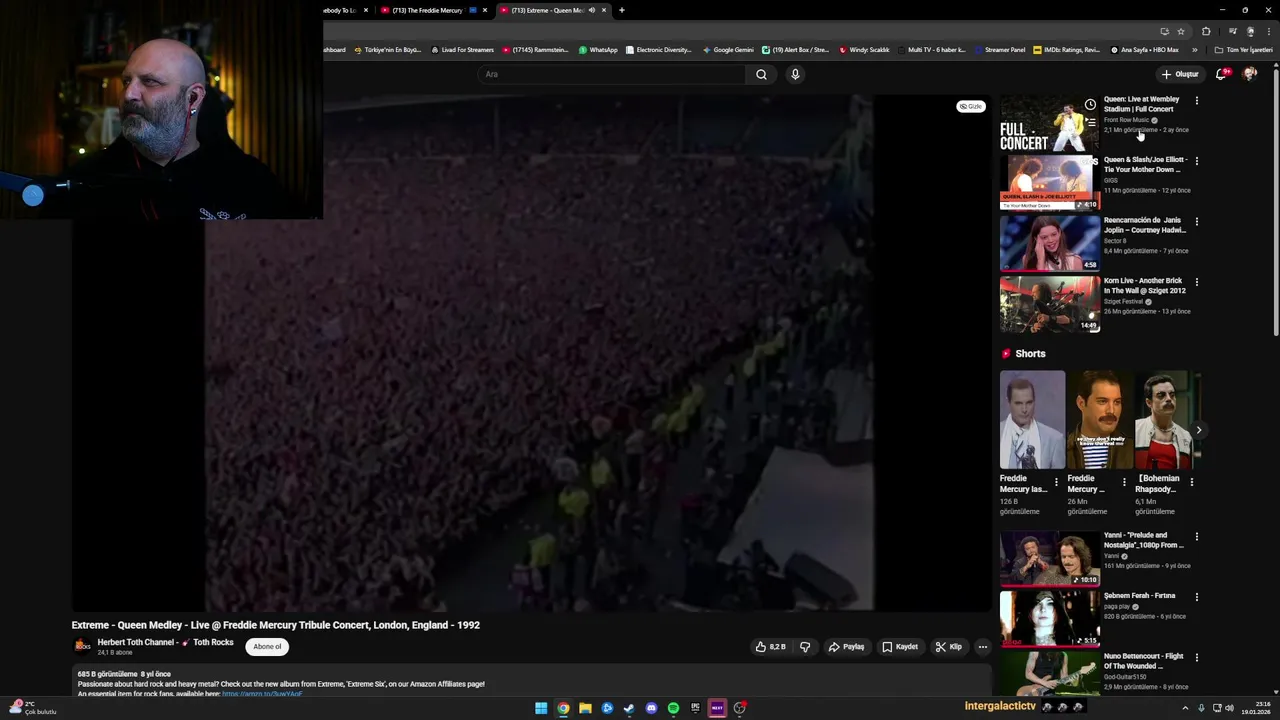Open the 126 B views Freddie Mercury short
This screenshot has width=1280, height=720.
(1033, 420)
